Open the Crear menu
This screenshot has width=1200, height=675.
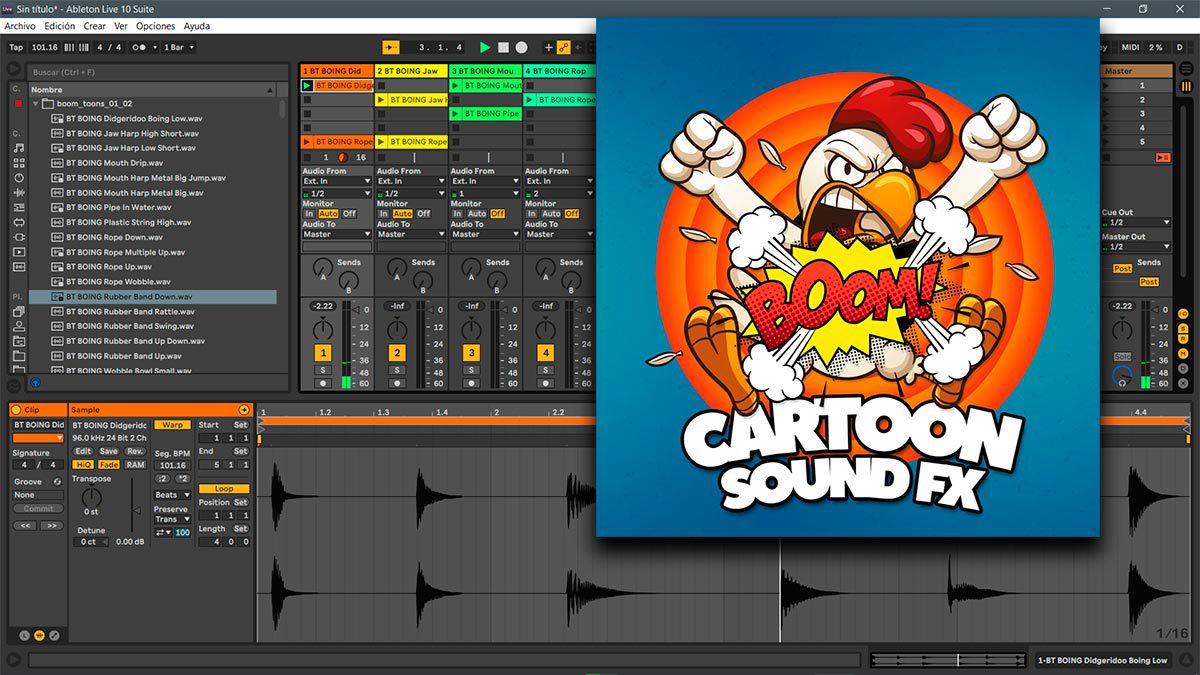tap(94, 26)
